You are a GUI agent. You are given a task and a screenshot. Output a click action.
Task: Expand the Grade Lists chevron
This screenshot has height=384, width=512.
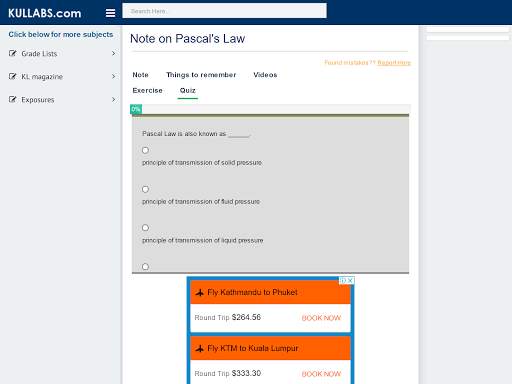coord(114,53)
